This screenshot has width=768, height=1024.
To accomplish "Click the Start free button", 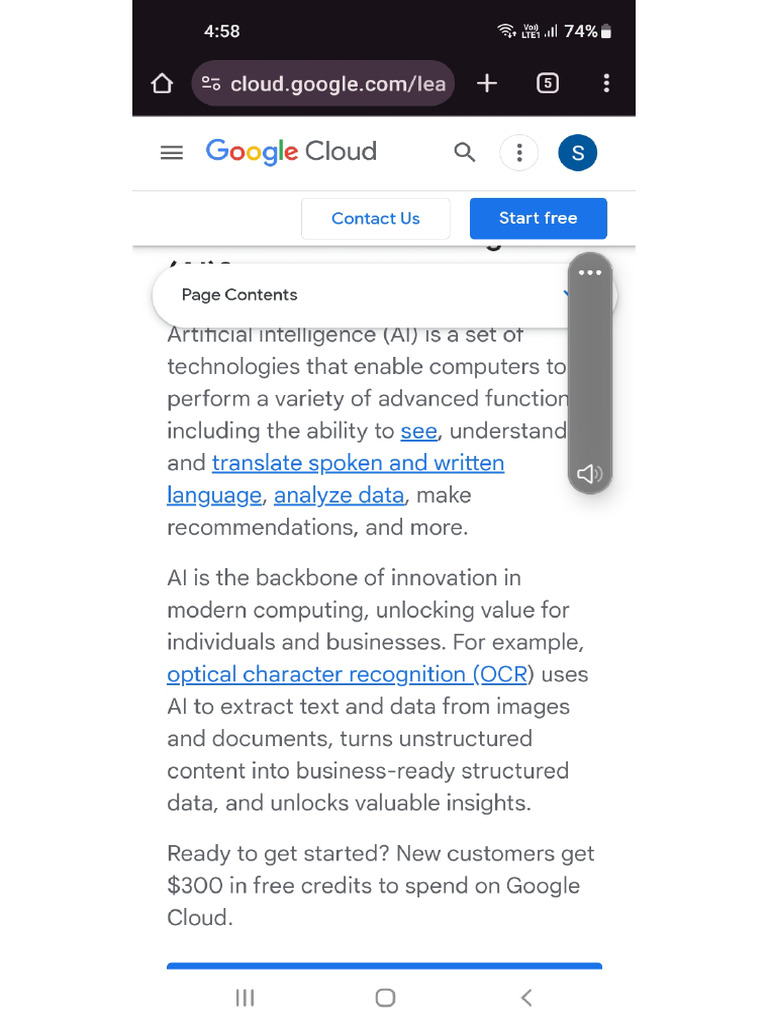I will point(538,218).
